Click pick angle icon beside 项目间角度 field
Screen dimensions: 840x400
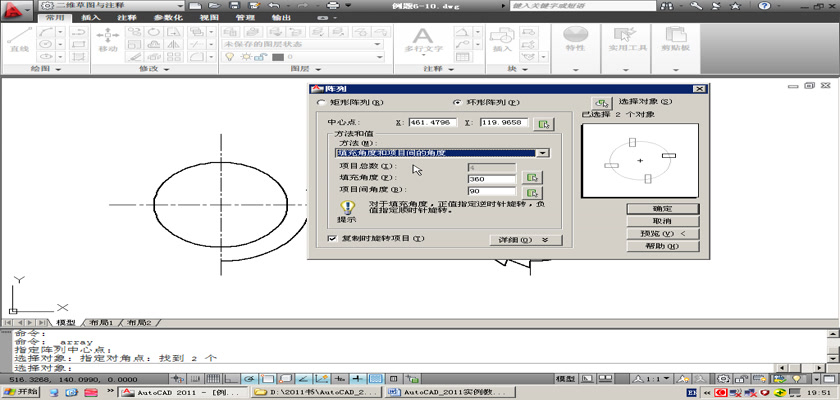tap(531, 193)
